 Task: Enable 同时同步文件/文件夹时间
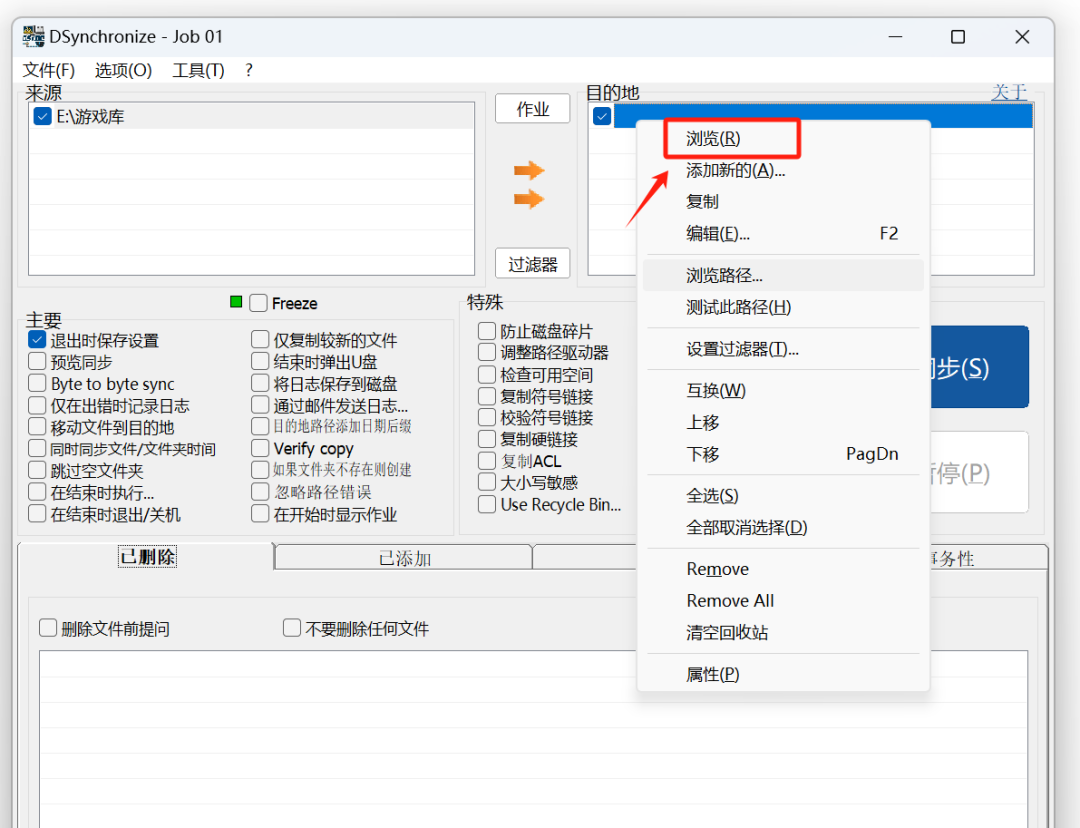37,449
